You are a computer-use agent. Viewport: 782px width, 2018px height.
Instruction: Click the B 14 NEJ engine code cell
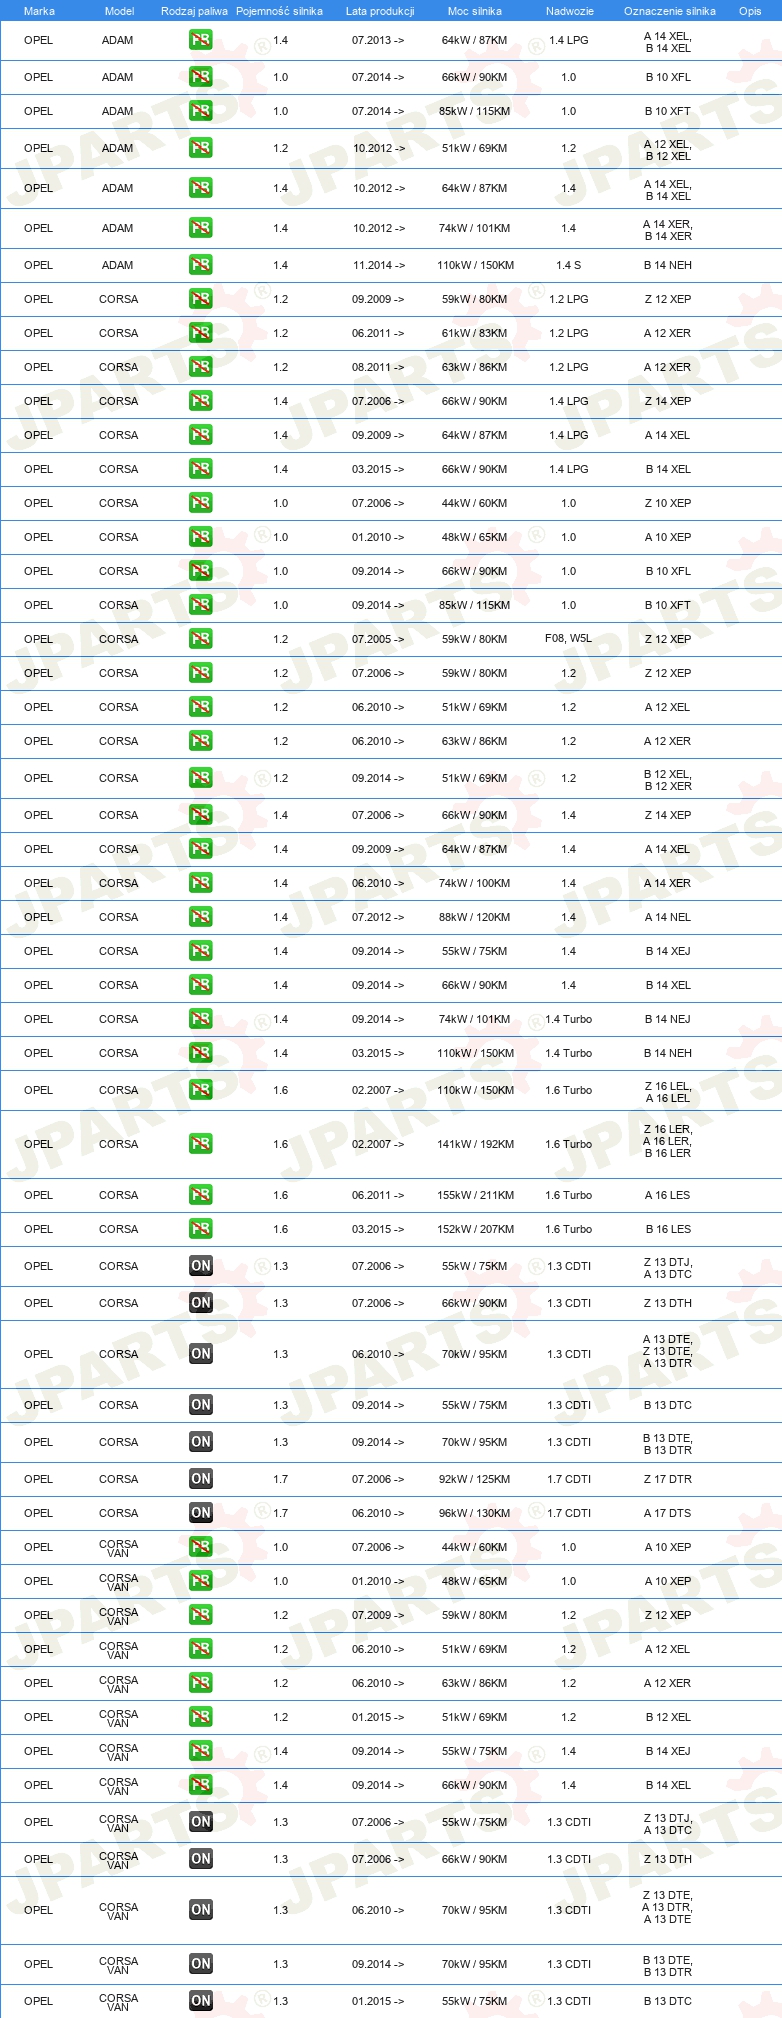[668, 1019]
